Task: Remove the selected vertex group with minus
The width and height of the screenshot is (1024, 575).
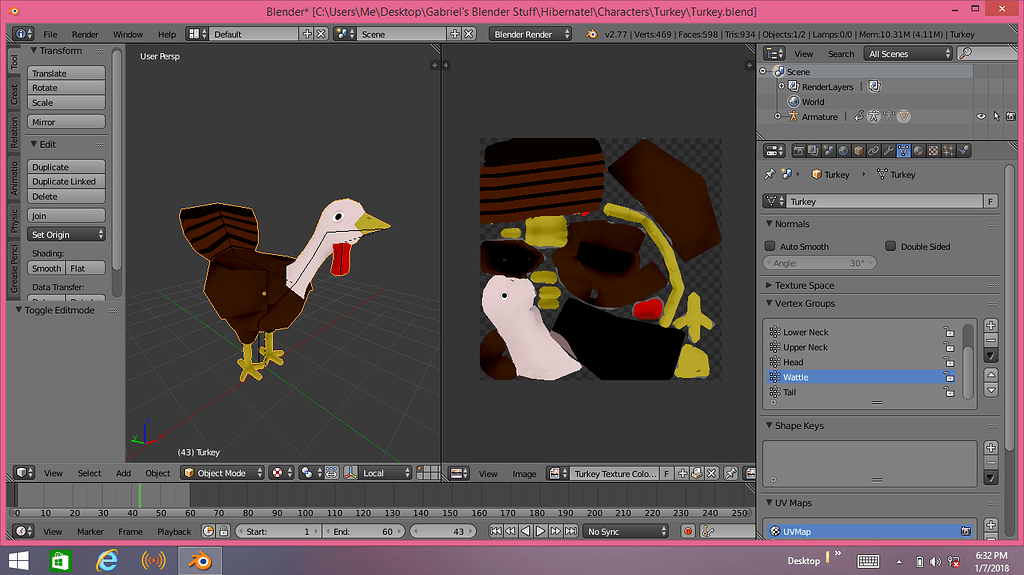Action: (991, 340)
